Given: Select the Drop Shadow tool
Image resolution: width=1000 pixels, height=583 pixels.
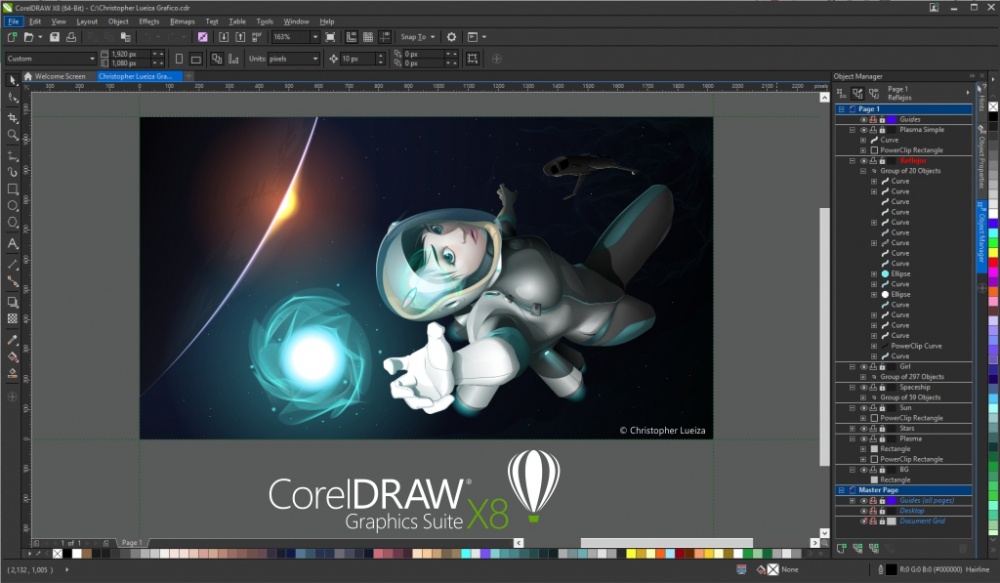Looking at the screenshot, I should (x=12, y=302).
